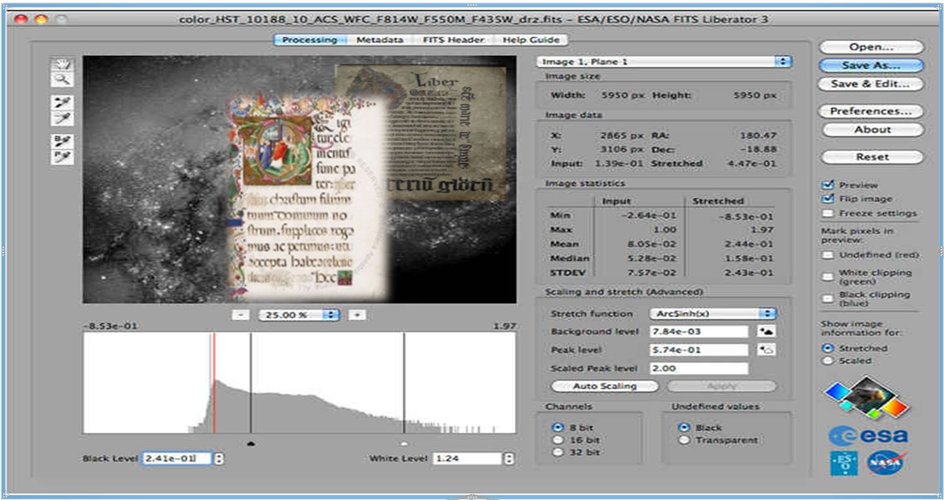Click the Save & Edit... button

[871, 84]
